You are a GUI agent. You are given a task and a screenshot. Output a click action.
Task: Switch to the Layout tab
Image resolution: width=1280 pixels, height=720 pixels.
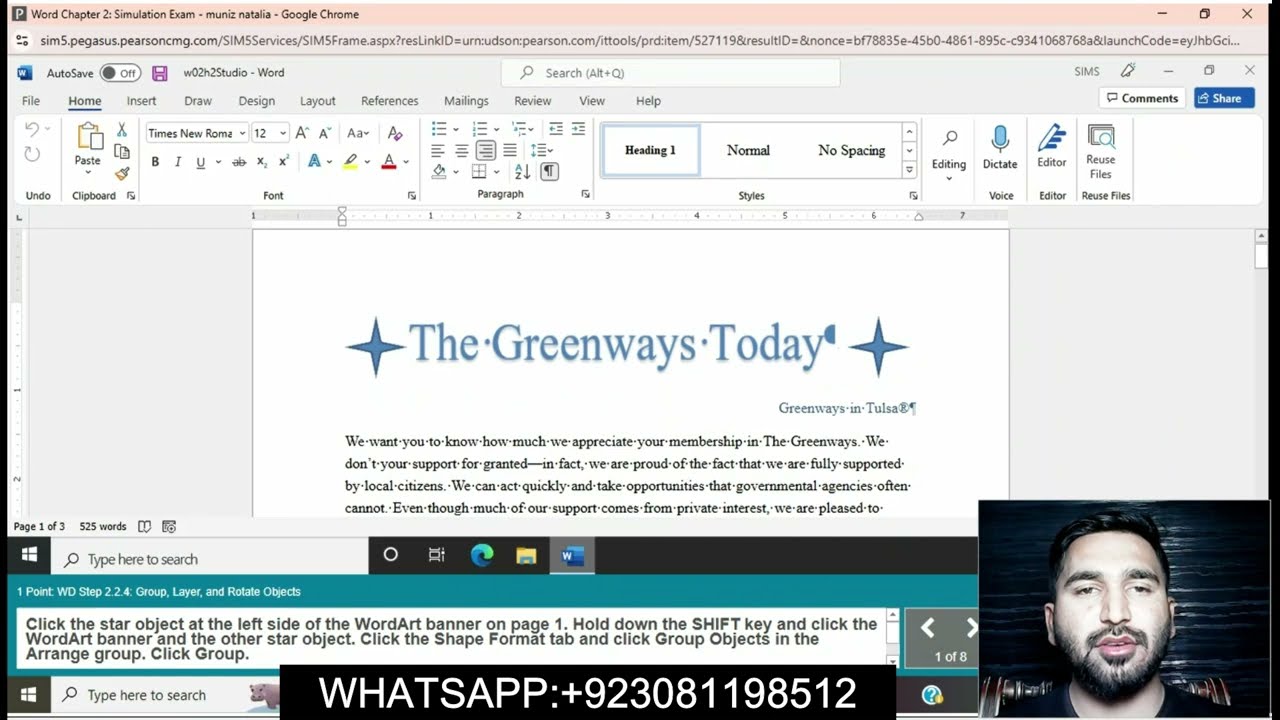(x=318, y=101)
